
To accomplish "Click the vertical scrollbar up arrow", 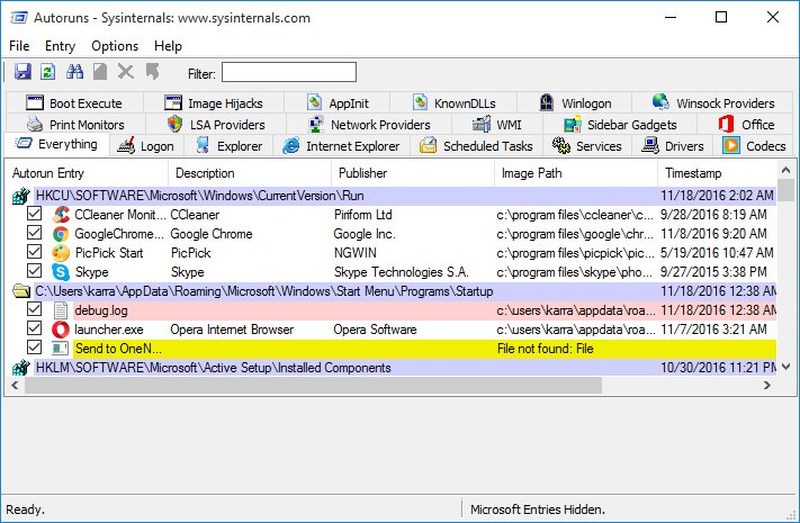I will click(x=786, y=170).
